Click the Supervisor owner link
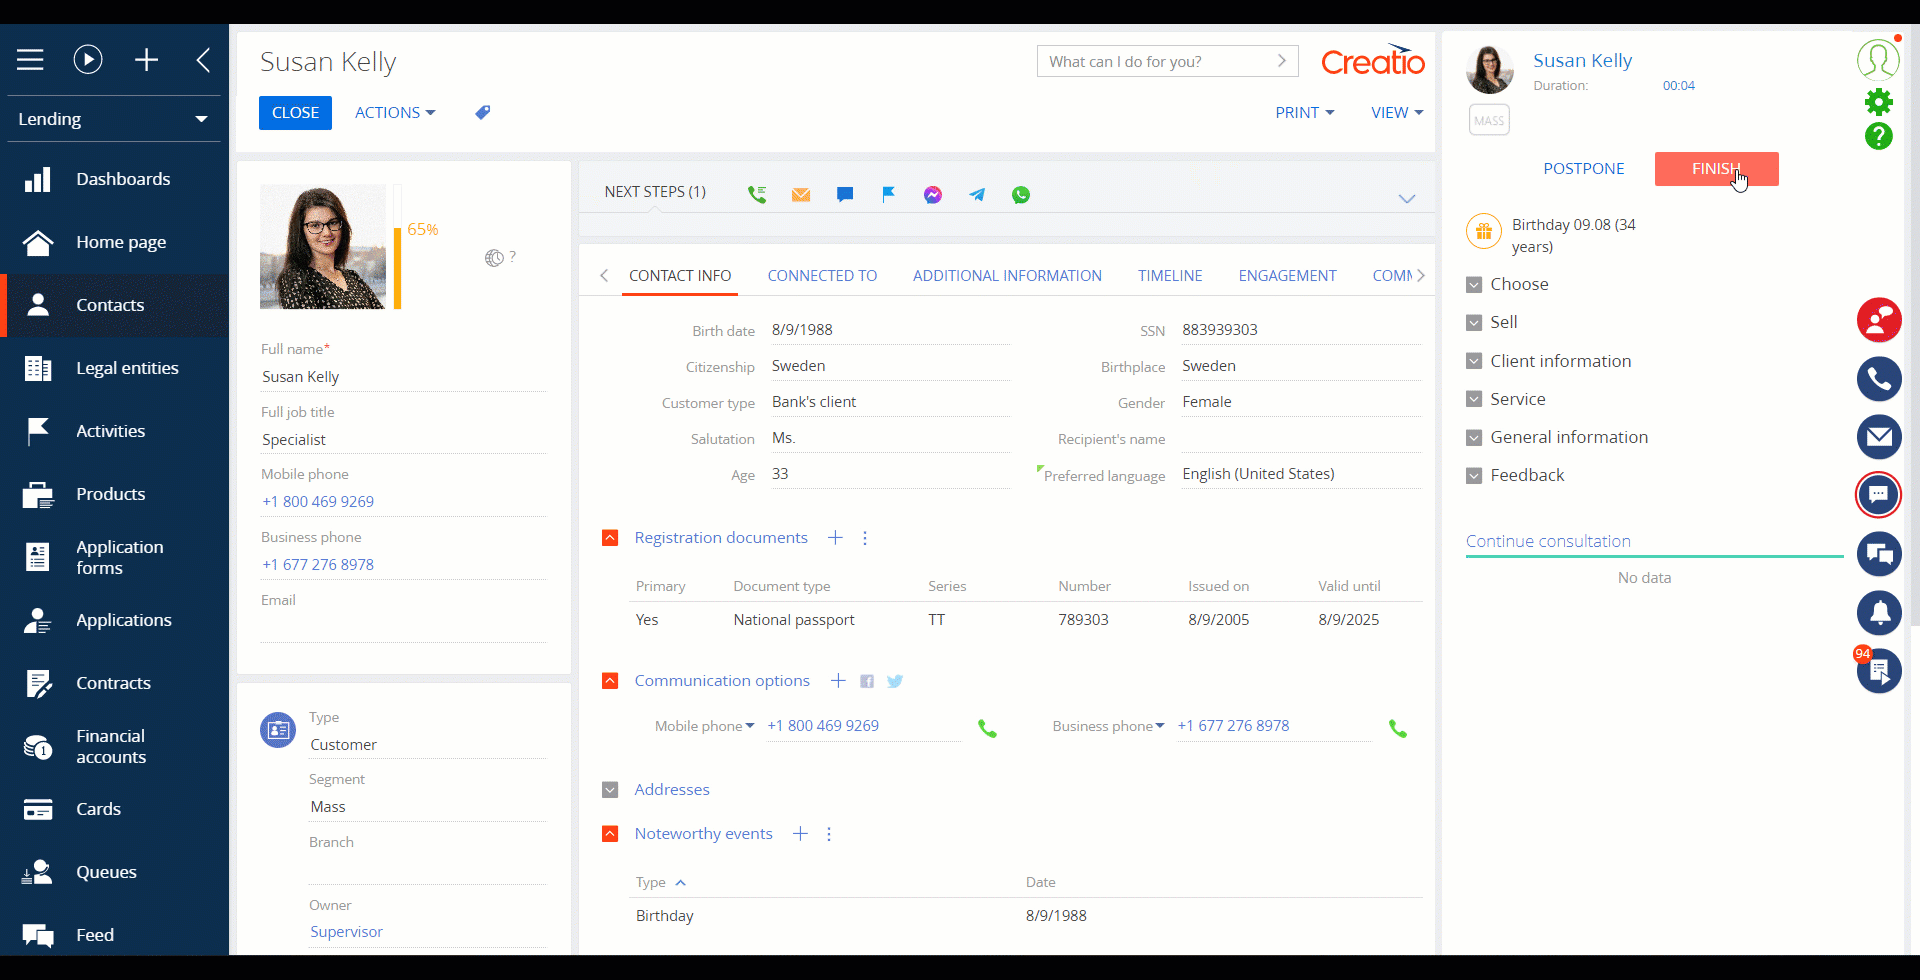 point(346,932)
